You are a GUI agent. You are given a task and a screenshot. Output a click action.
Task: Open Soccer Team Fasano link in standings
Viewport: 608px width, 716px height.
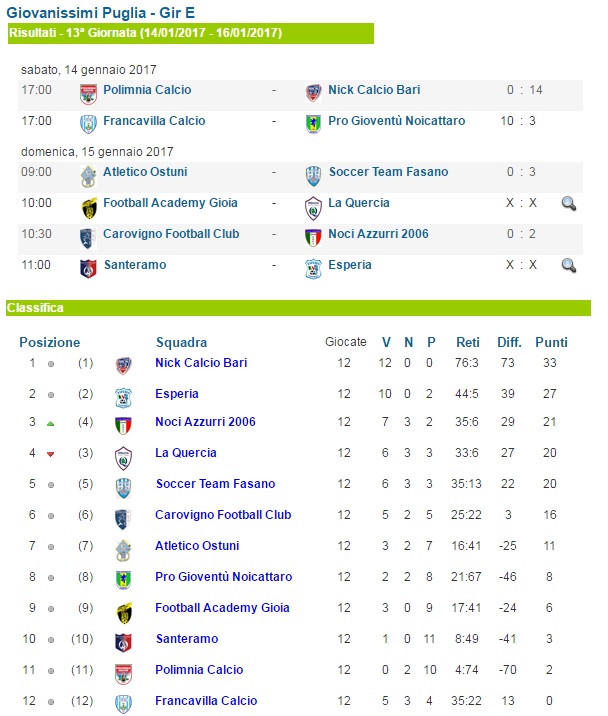[x=215, y=484]
